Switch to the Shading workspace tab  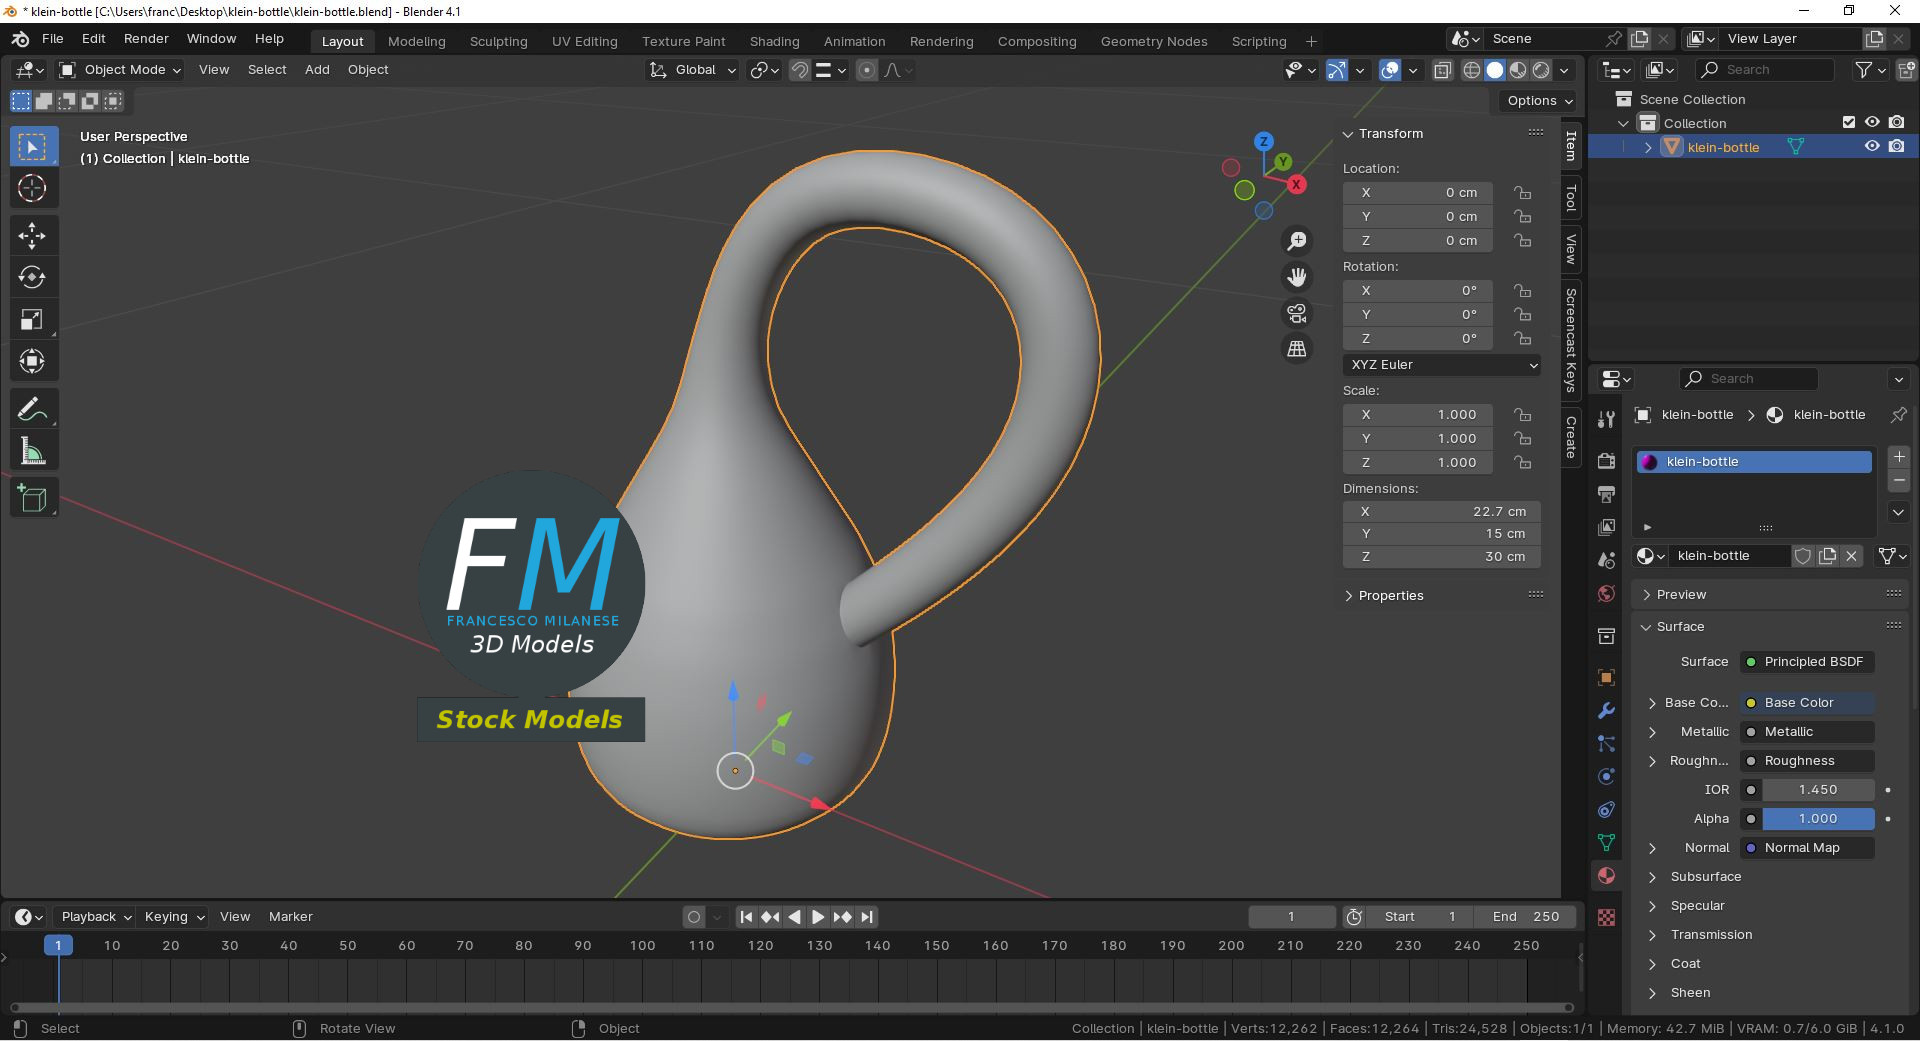click(x=774, y=42)
